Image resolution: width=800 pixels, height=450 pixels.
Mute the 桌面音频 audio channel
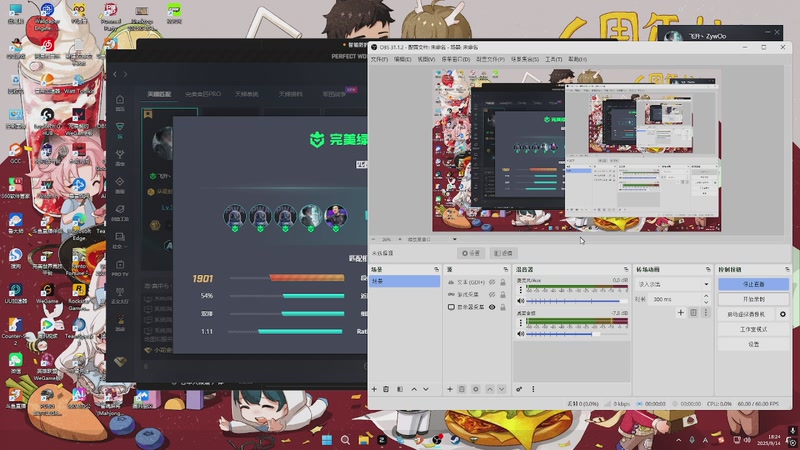coord(520,334)
